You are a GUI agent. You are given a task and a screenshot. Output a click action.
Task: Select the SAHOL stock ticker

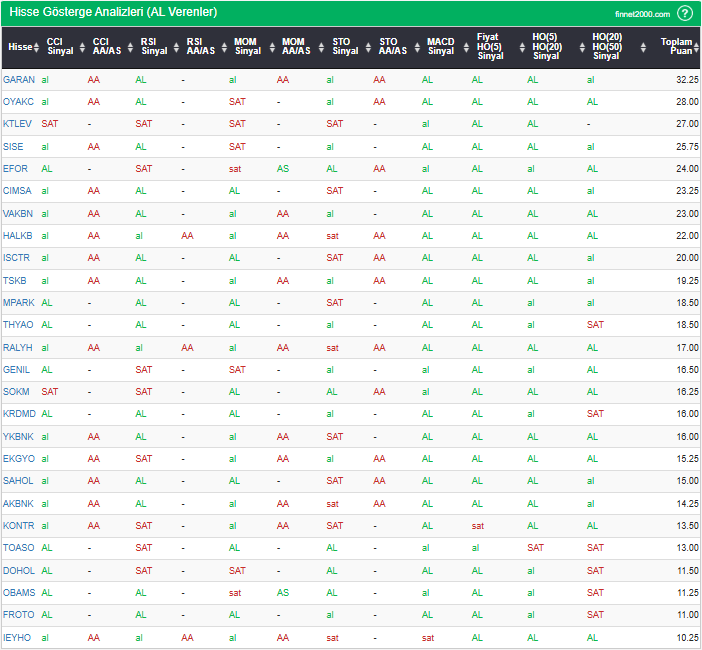[x=18, y=481]
